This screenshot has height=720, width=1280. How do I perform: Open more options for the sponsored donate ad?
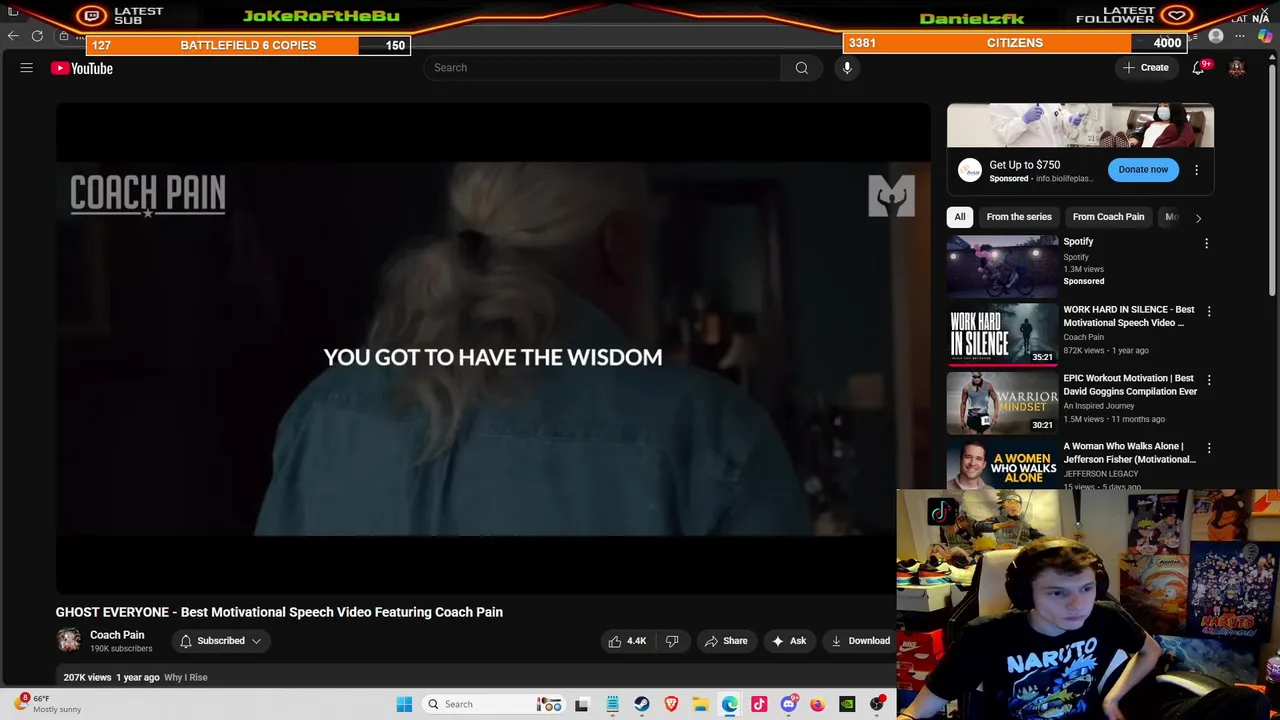(x=1196, y=170)
